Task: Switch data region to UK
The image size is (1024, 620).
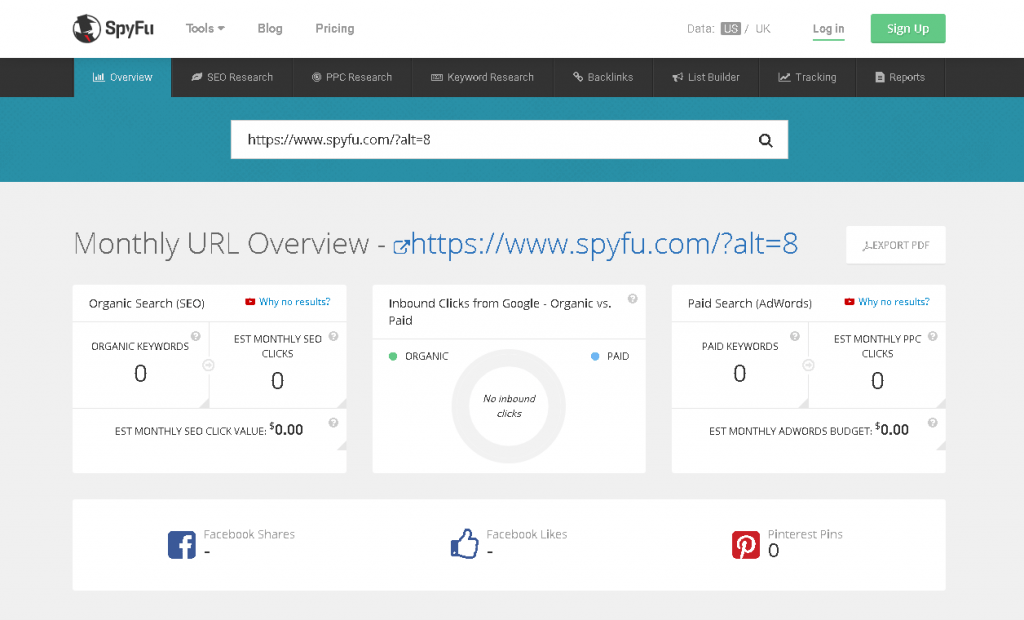Action: click(x=763, y=29)
